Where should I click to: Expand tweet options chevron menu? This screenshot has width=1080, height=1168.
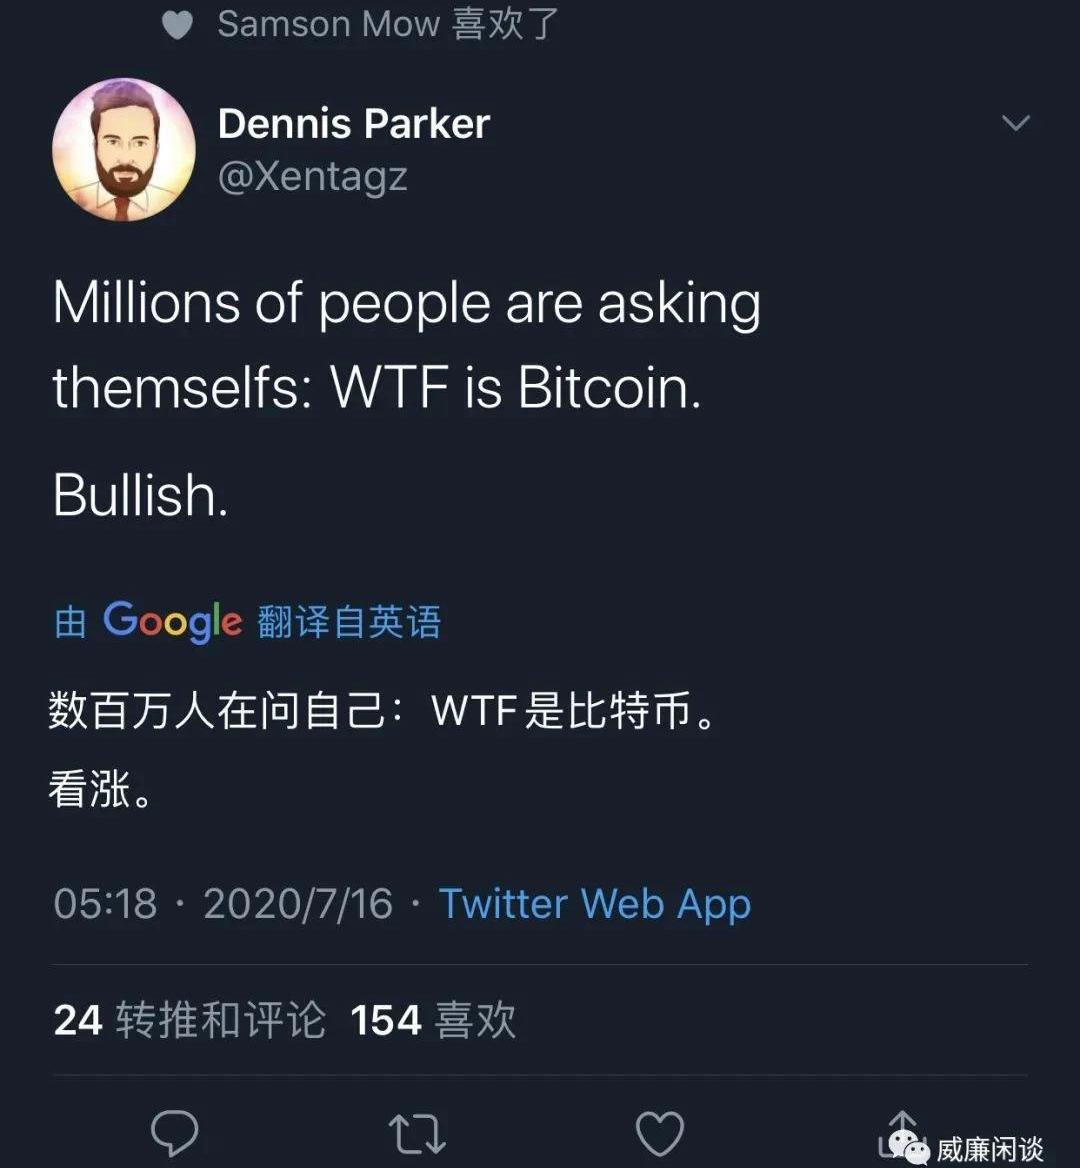1016,122
